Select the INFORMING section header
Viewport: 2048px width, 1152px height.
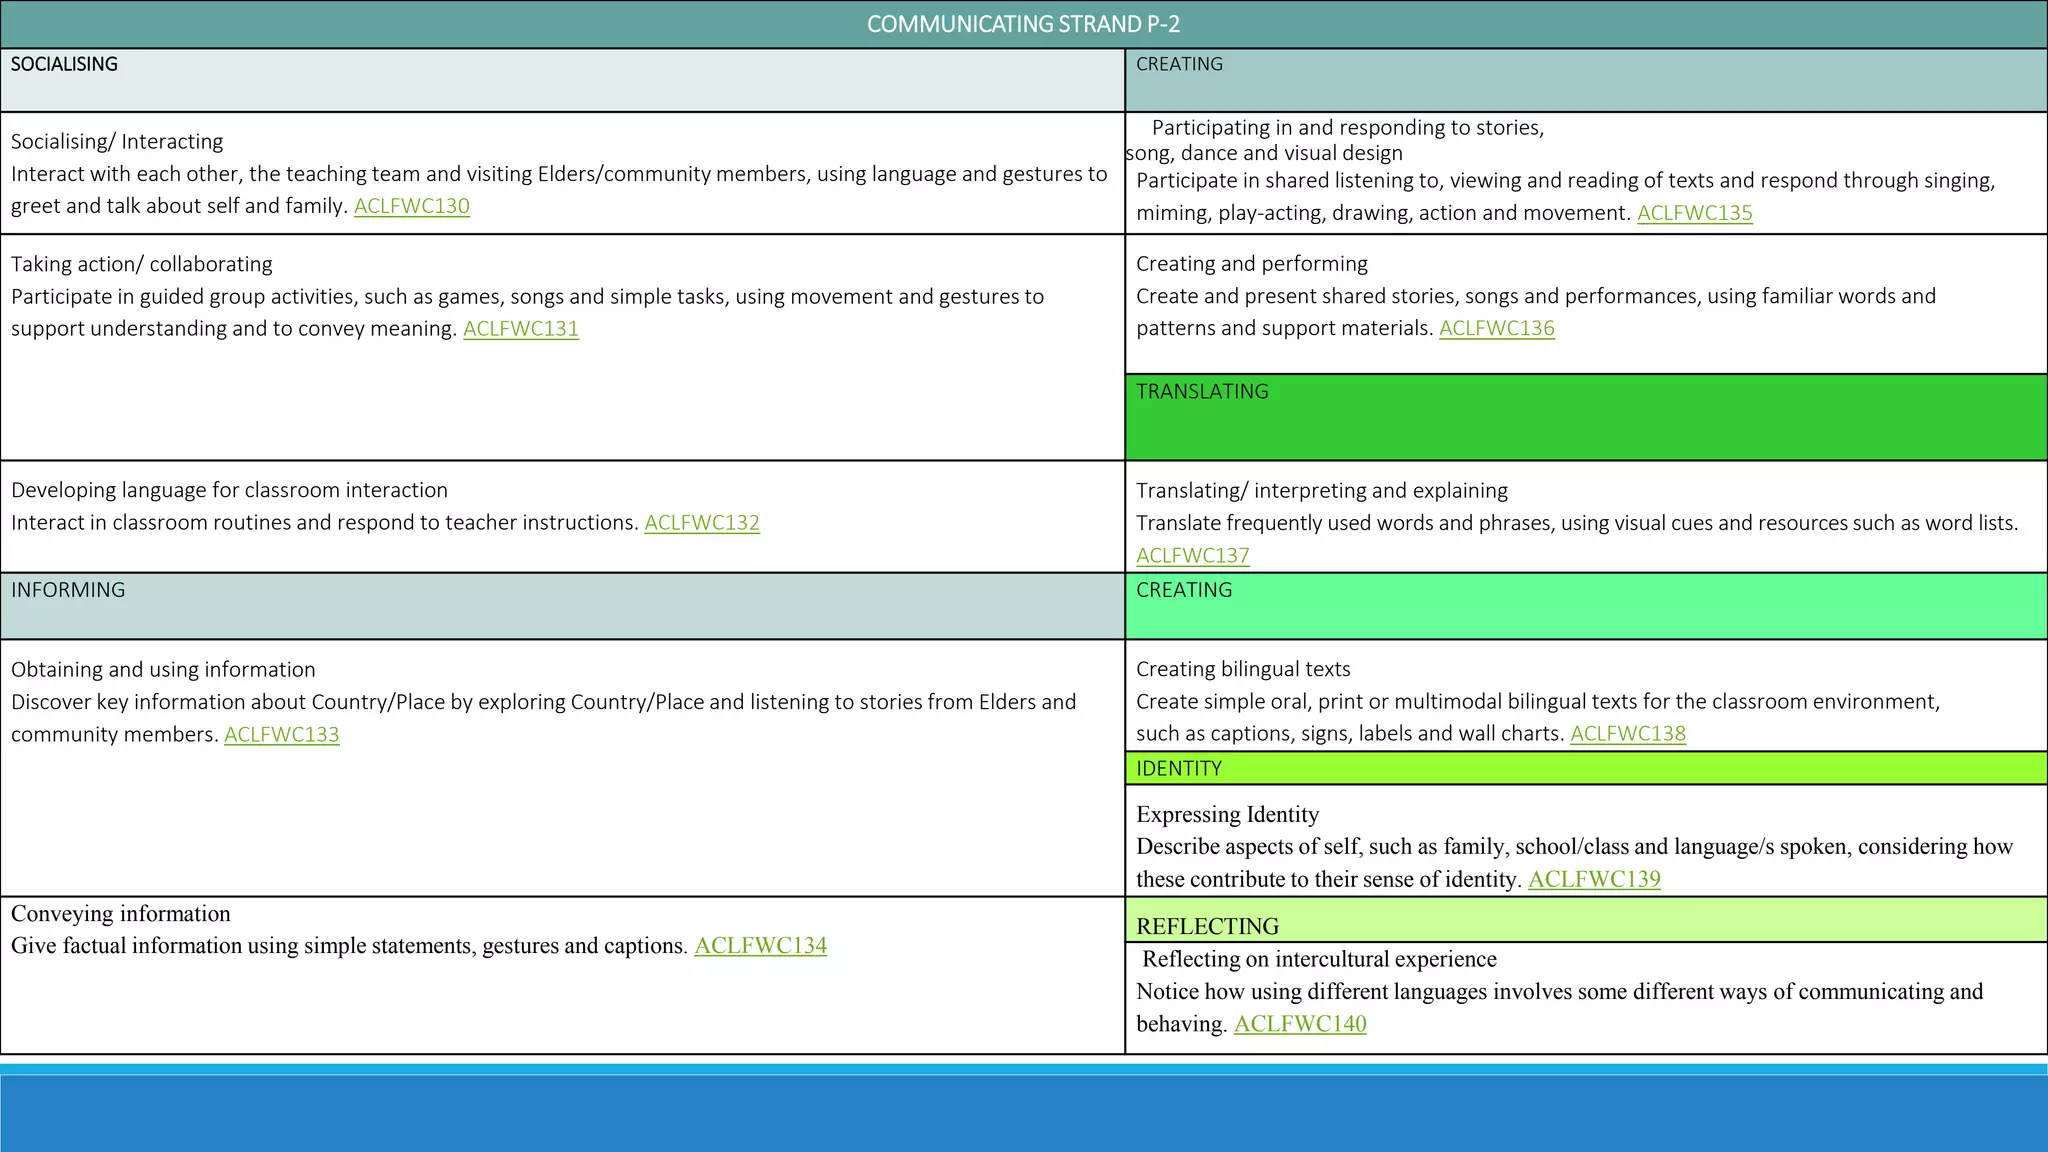click(562, 606)
